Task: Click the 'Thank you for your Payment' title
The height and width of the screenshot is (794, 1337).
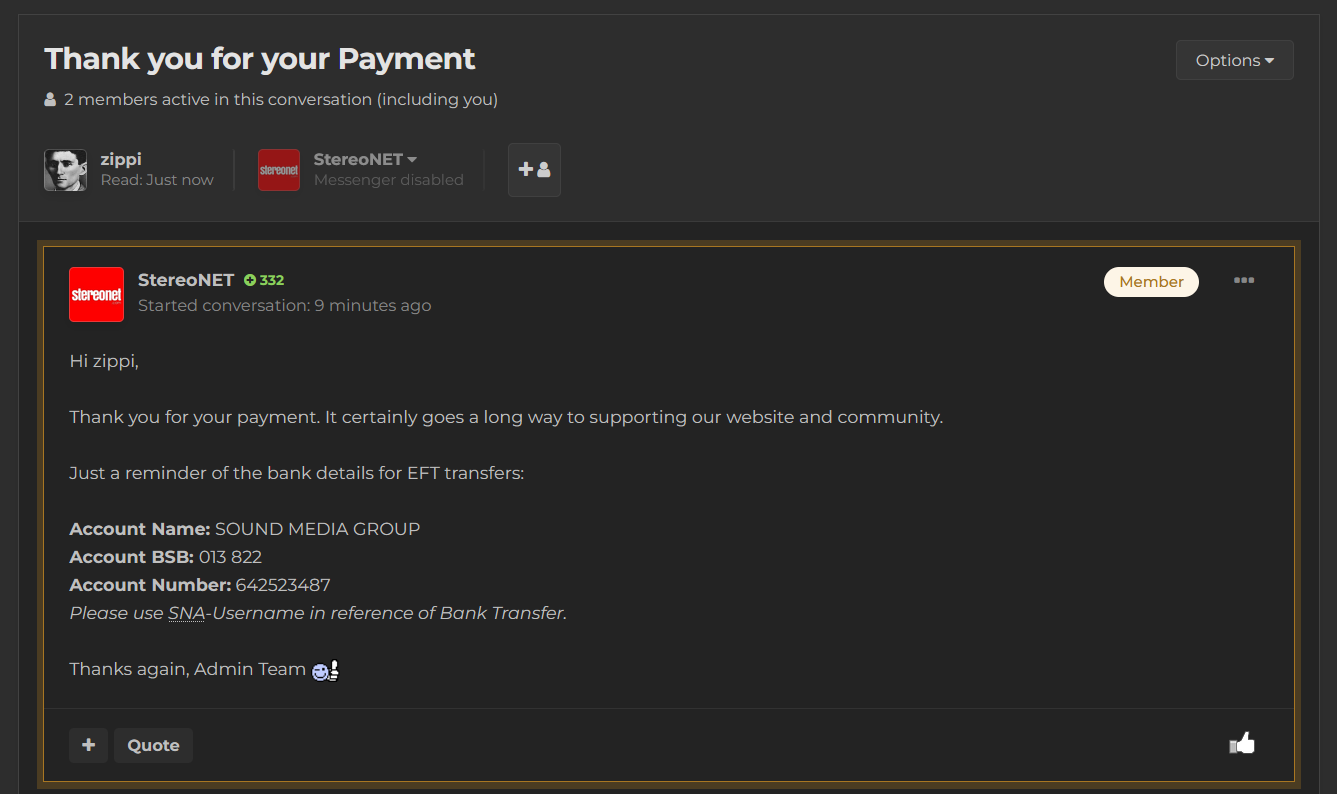Action: tap(260, 59)
